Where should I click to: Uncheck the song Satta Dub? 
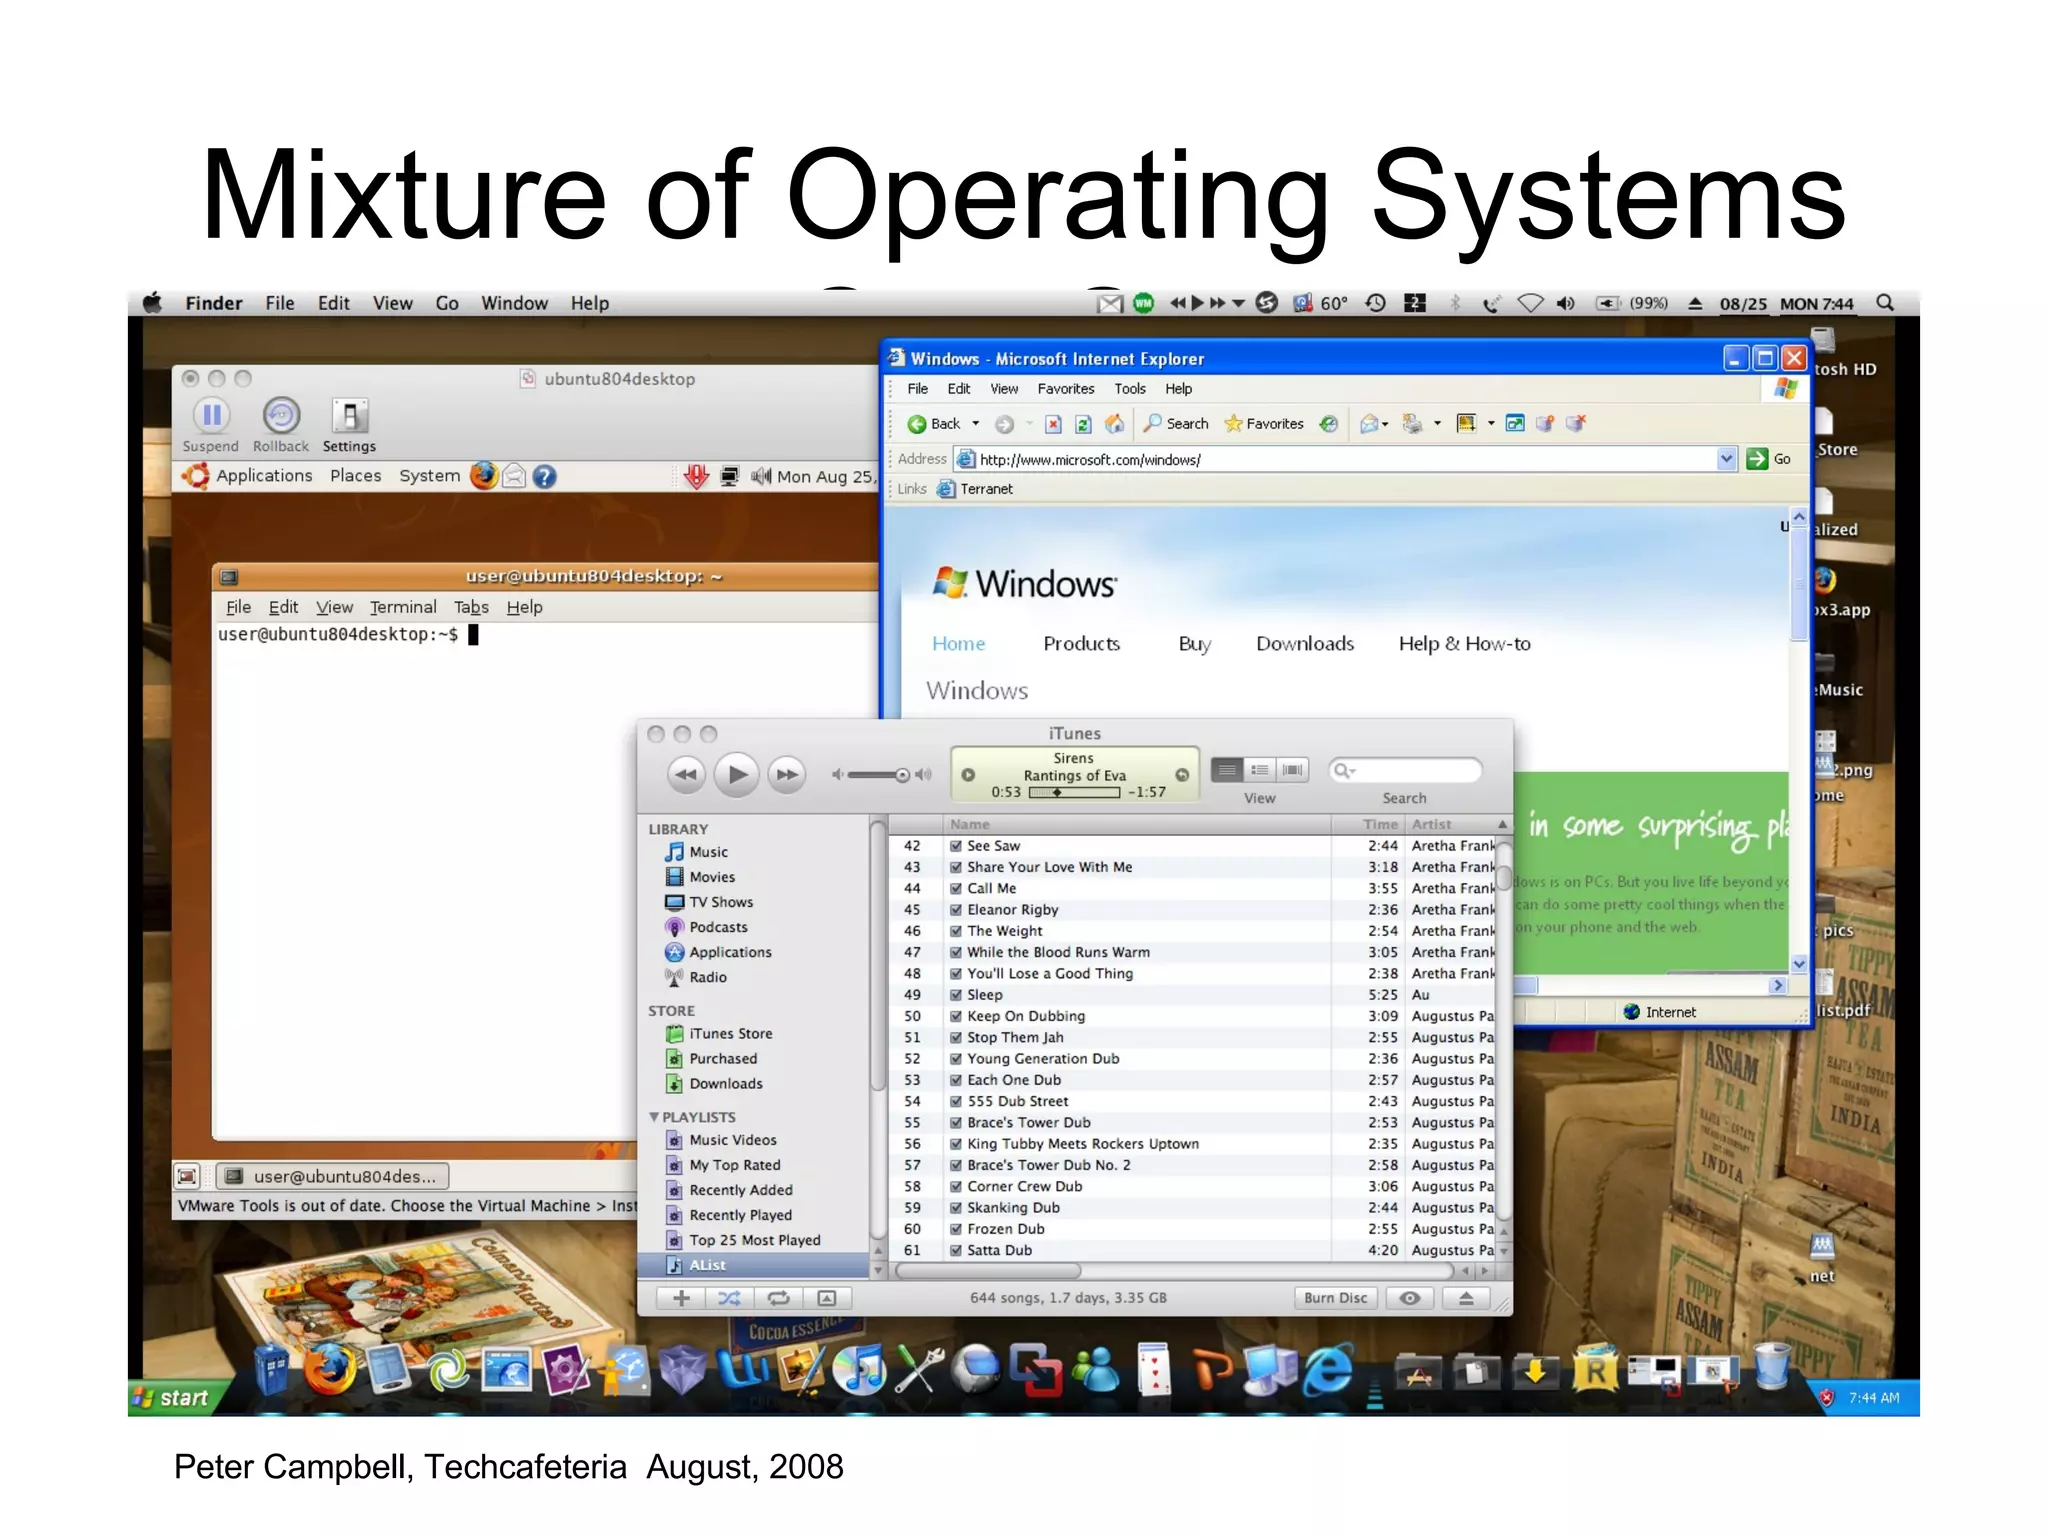pos(956,1250)
